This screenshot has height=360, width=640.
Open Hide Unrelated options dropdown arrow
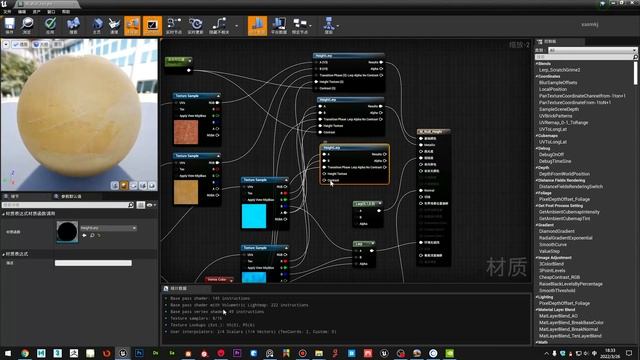point(236,26)
